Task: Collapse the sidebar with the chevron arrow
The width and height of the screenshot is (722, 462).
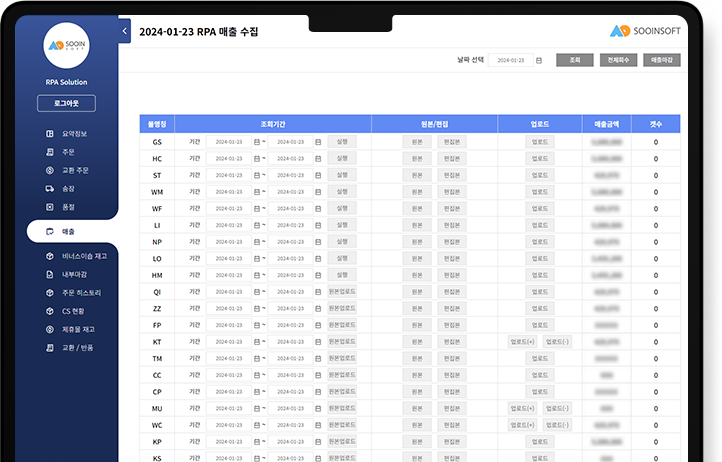Action: tap(124, 31)
